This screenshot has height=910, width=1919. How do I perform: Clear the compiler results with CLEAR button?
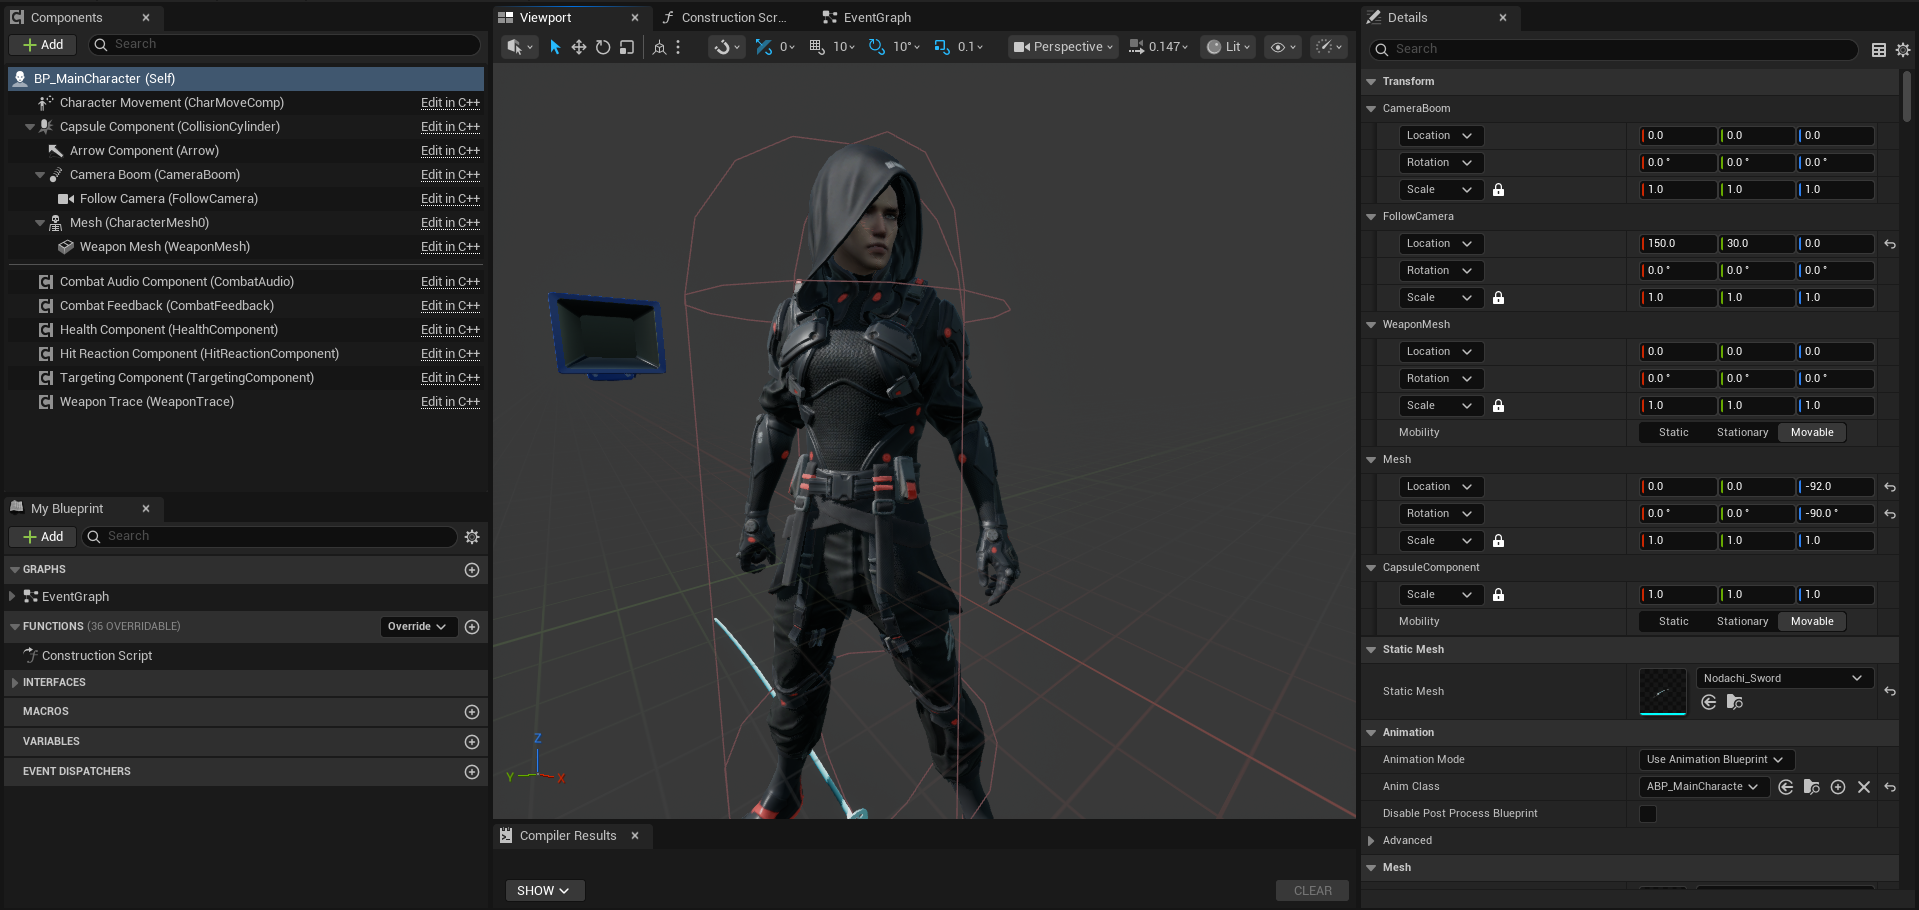tap(1312, 891)
